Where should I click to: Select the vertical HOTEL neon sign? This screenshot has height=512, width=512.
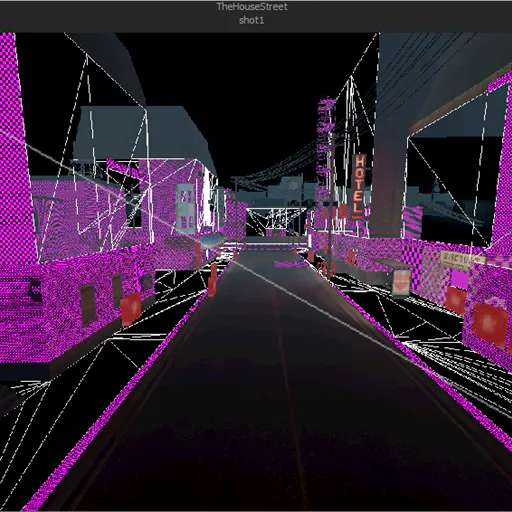coord(359,186)
